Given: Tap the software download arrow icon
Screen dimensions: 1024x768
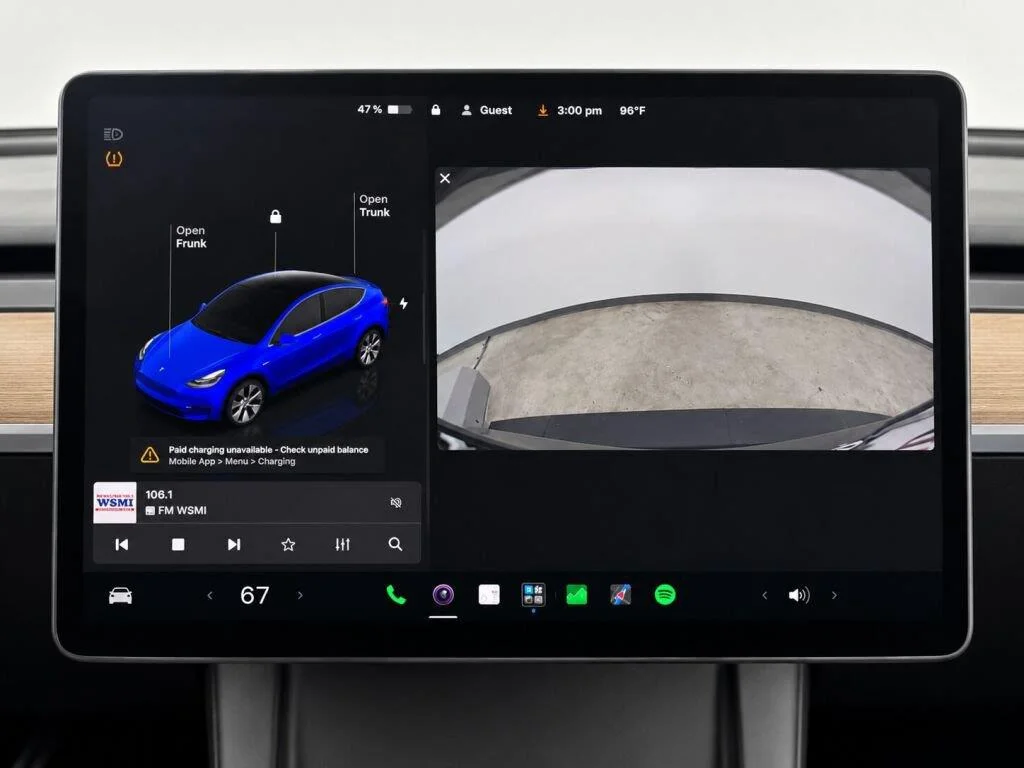Looking at the screenshot, I should tap(543, 110).
